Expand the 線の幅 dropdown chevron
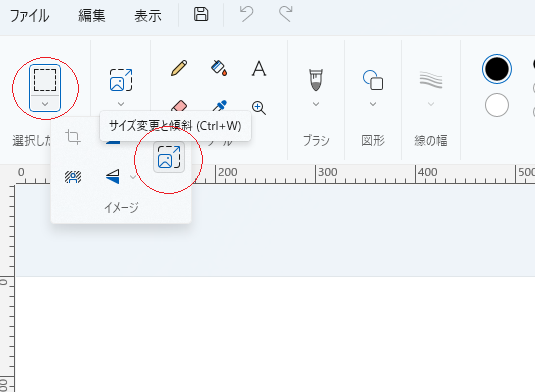Image resolution: width=535 pixels, height=392 pixels. (431, 104)
